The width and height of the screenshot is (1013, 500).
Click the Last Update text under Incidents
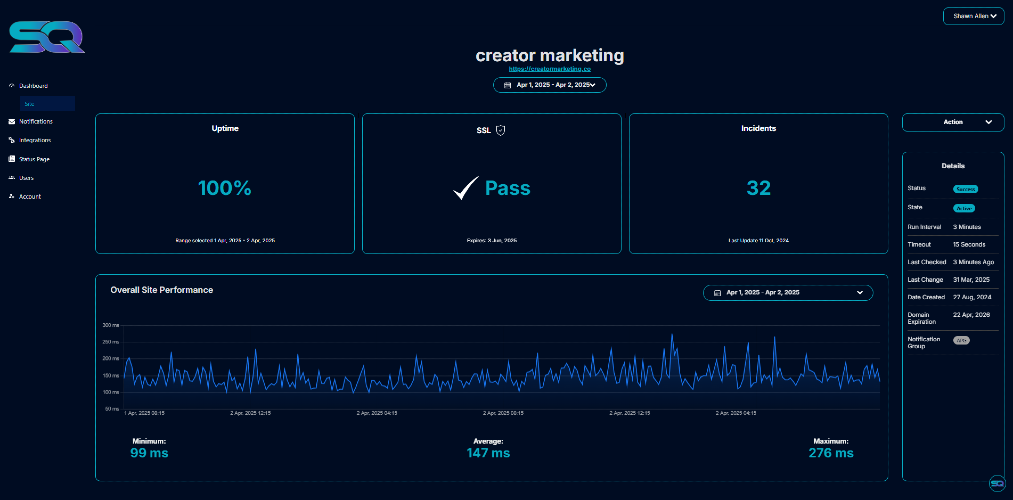click(x=758, y=240)
